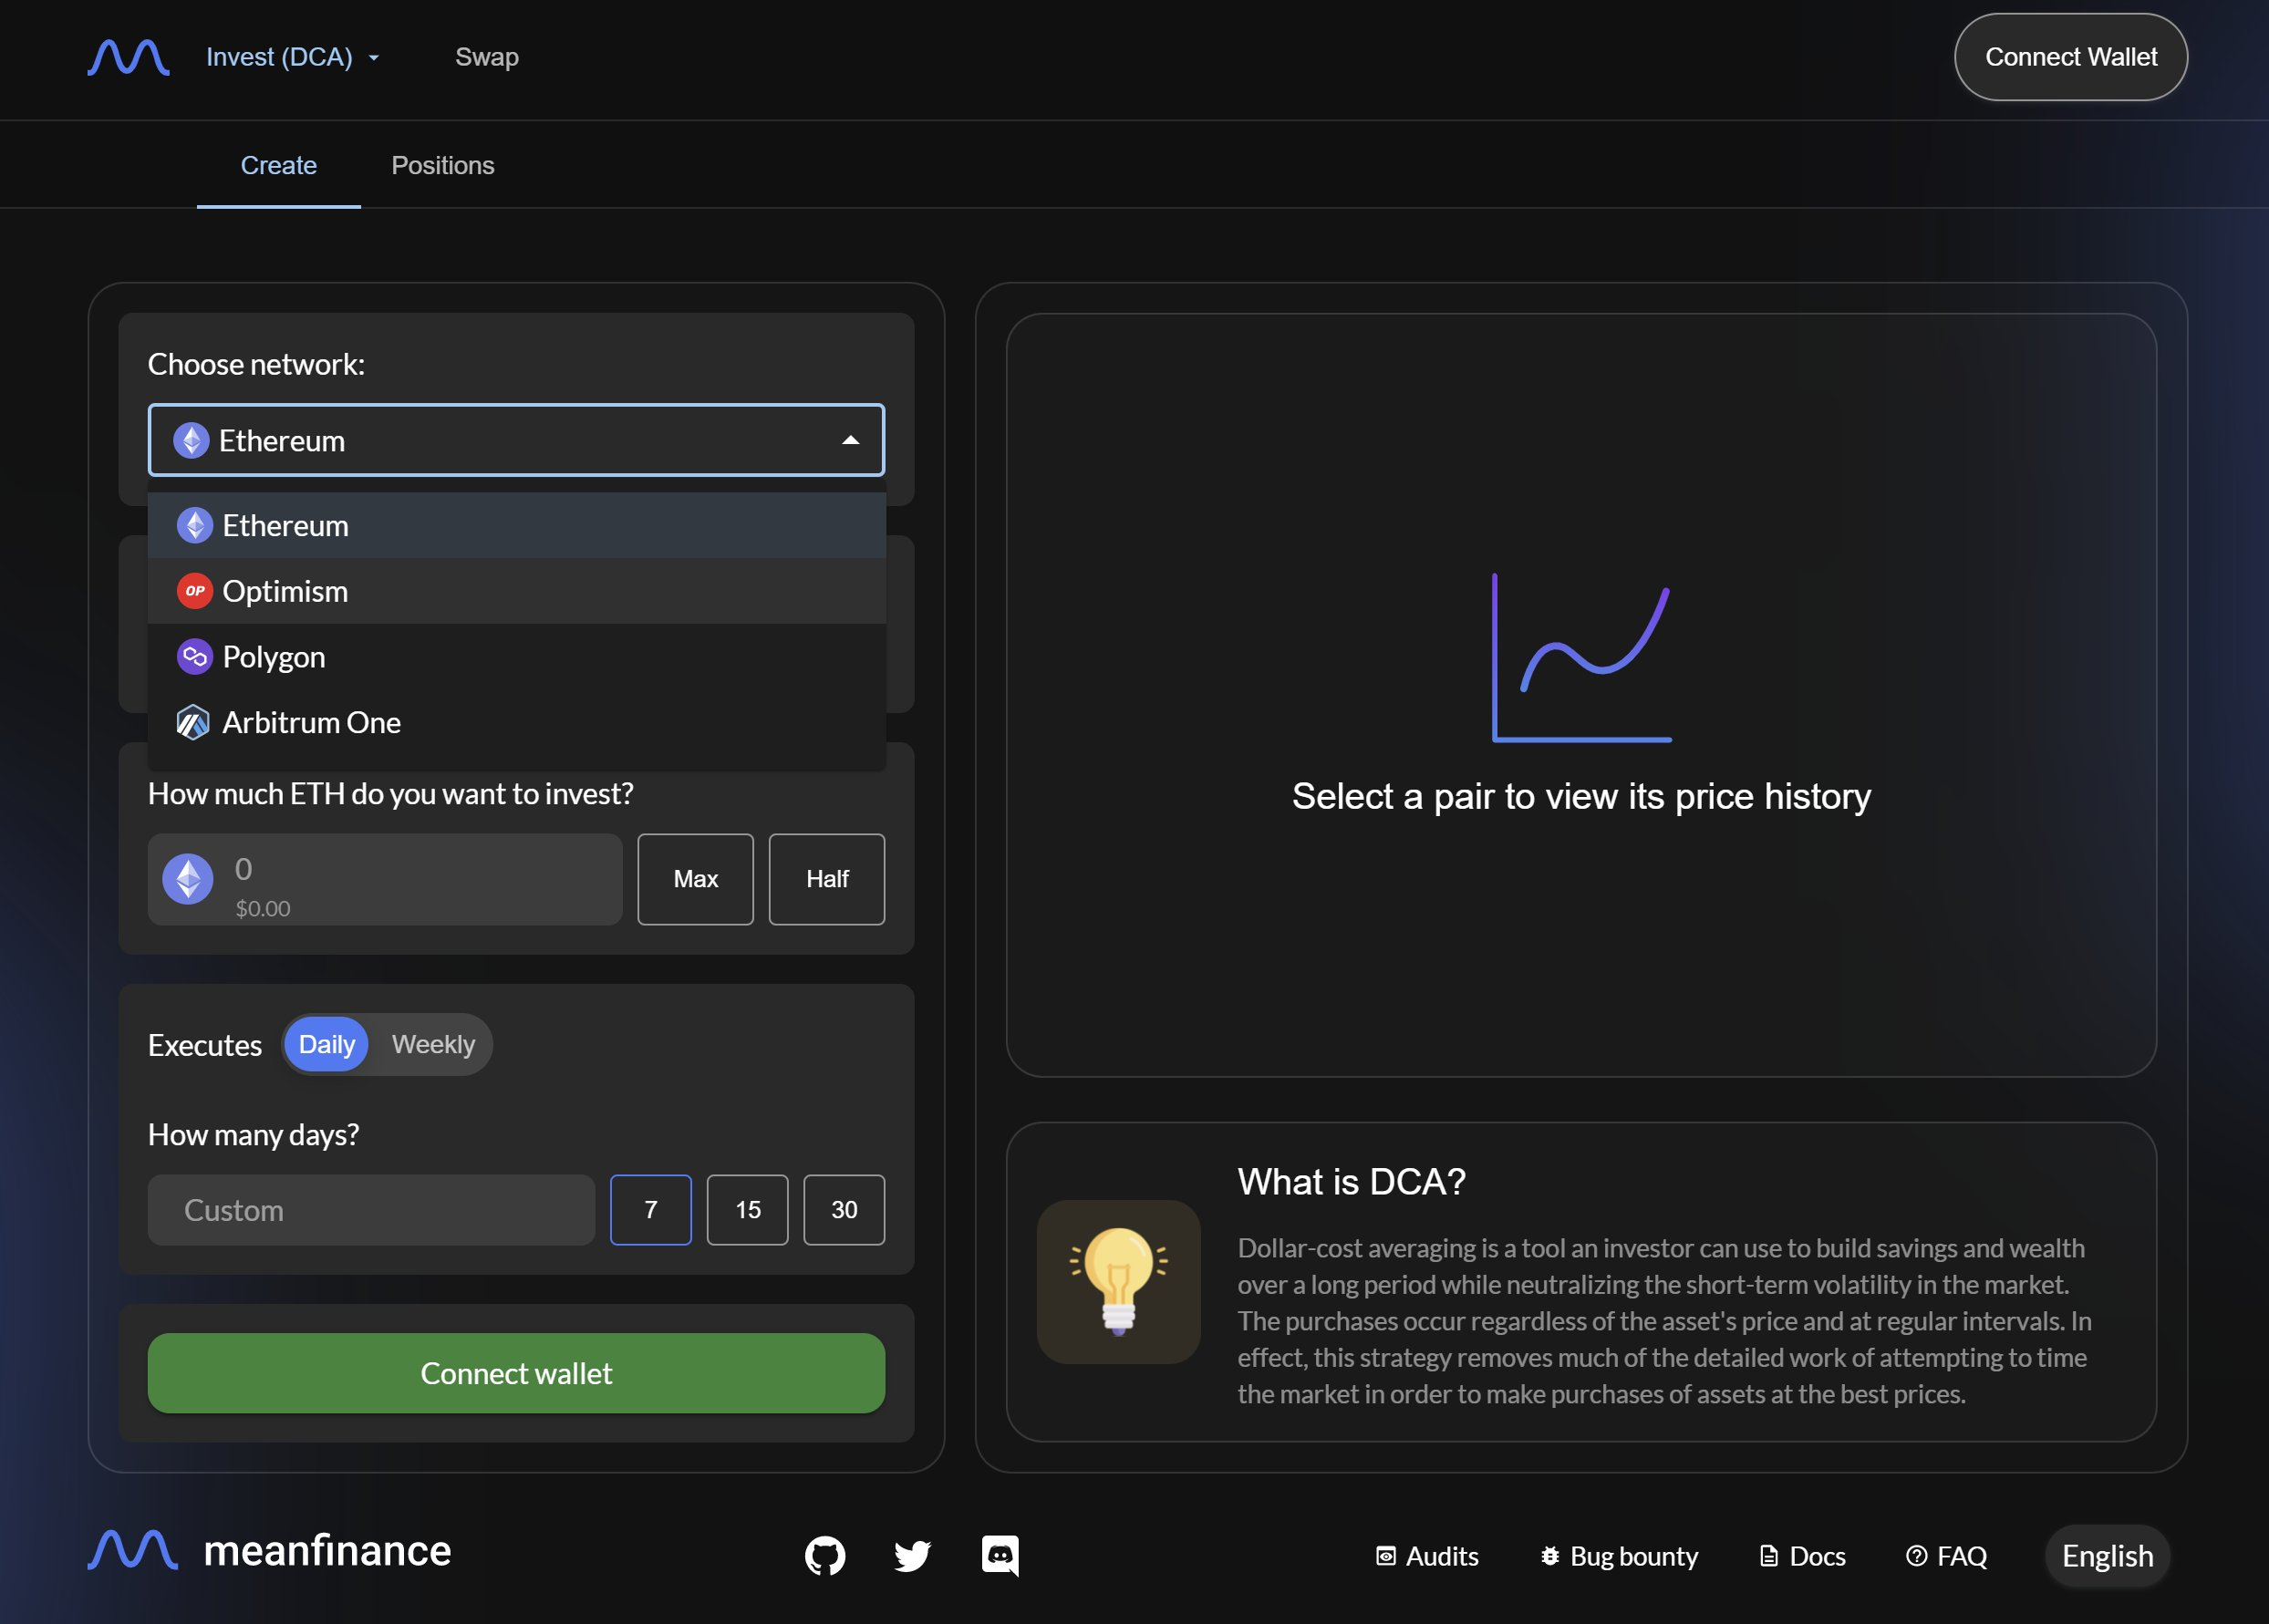Image resolution: width=2269 pixels, height=1624 pixels.
Task: Open the Bug bounty link
Action: (x=1619, y=1556)
